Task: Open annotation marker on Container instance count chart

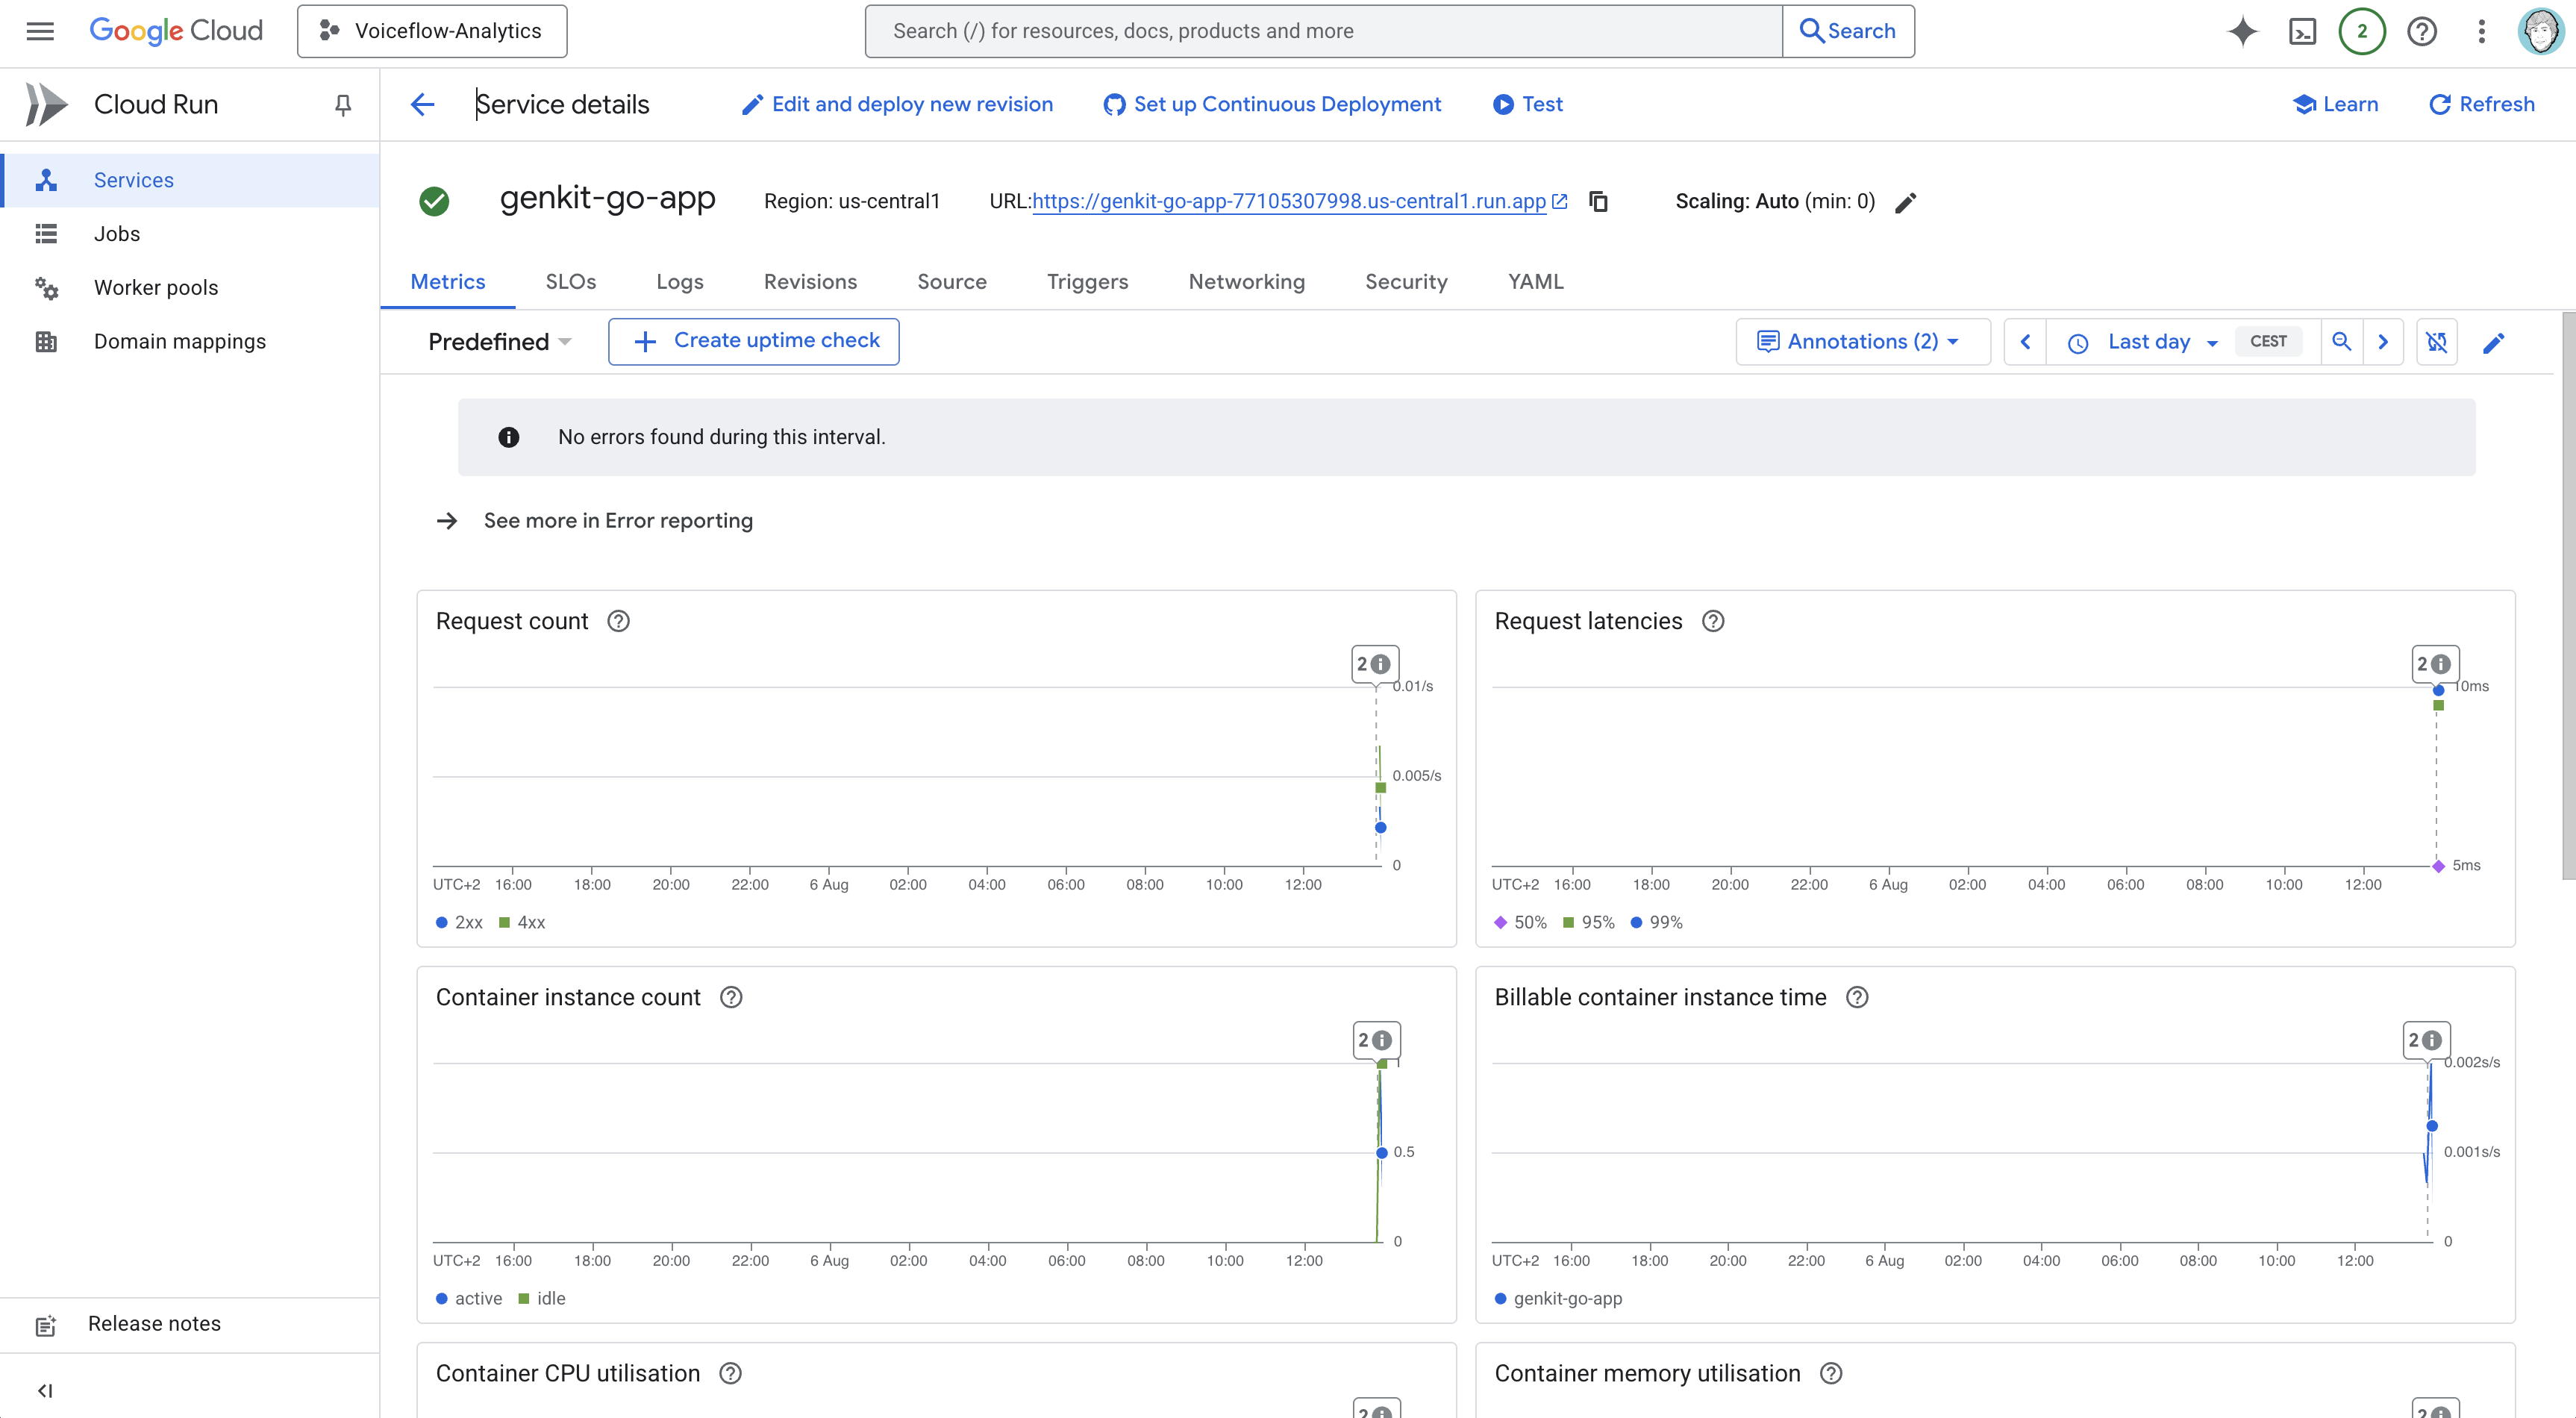Action: pos(1376,1040)
